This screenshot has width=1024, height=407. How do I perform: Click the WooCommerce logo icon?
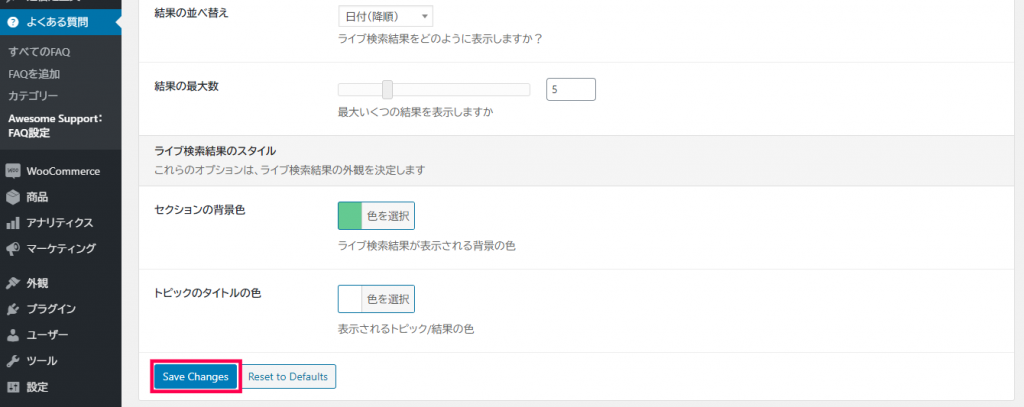[x=13, y=171]
